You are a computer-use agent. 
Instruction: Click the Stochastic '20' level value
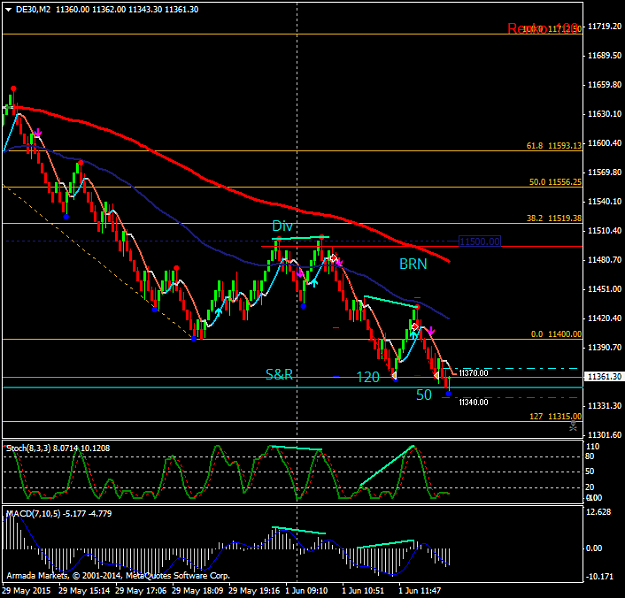point(590,487)
